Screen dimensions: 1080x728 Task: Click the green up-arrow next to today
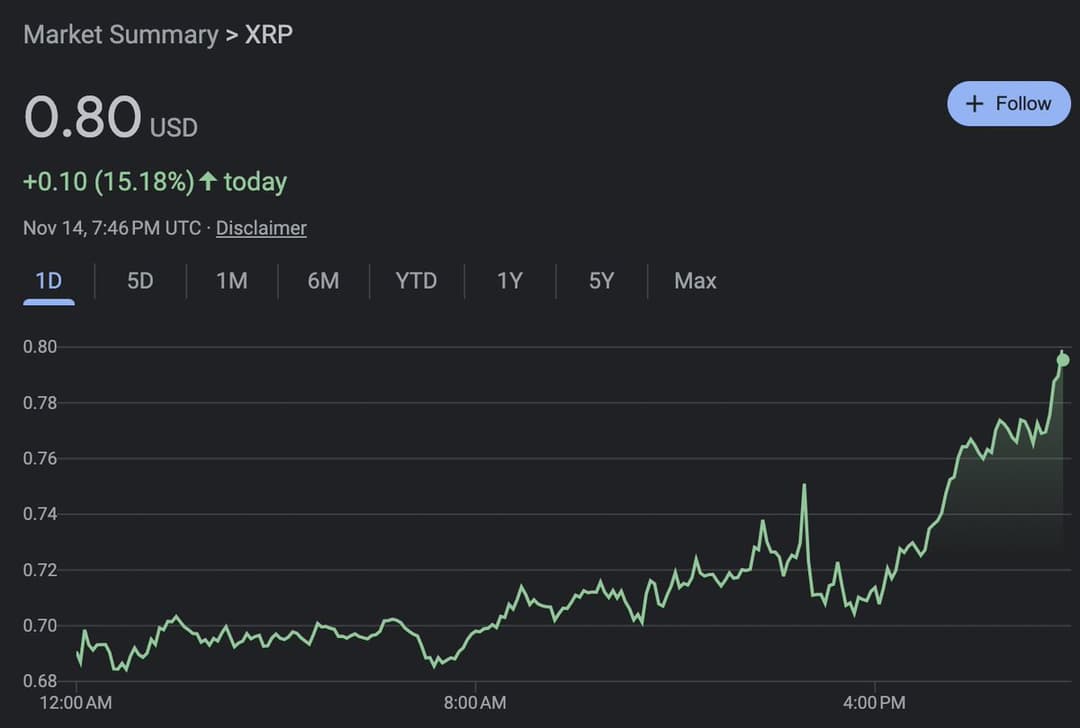coord(208,181)
